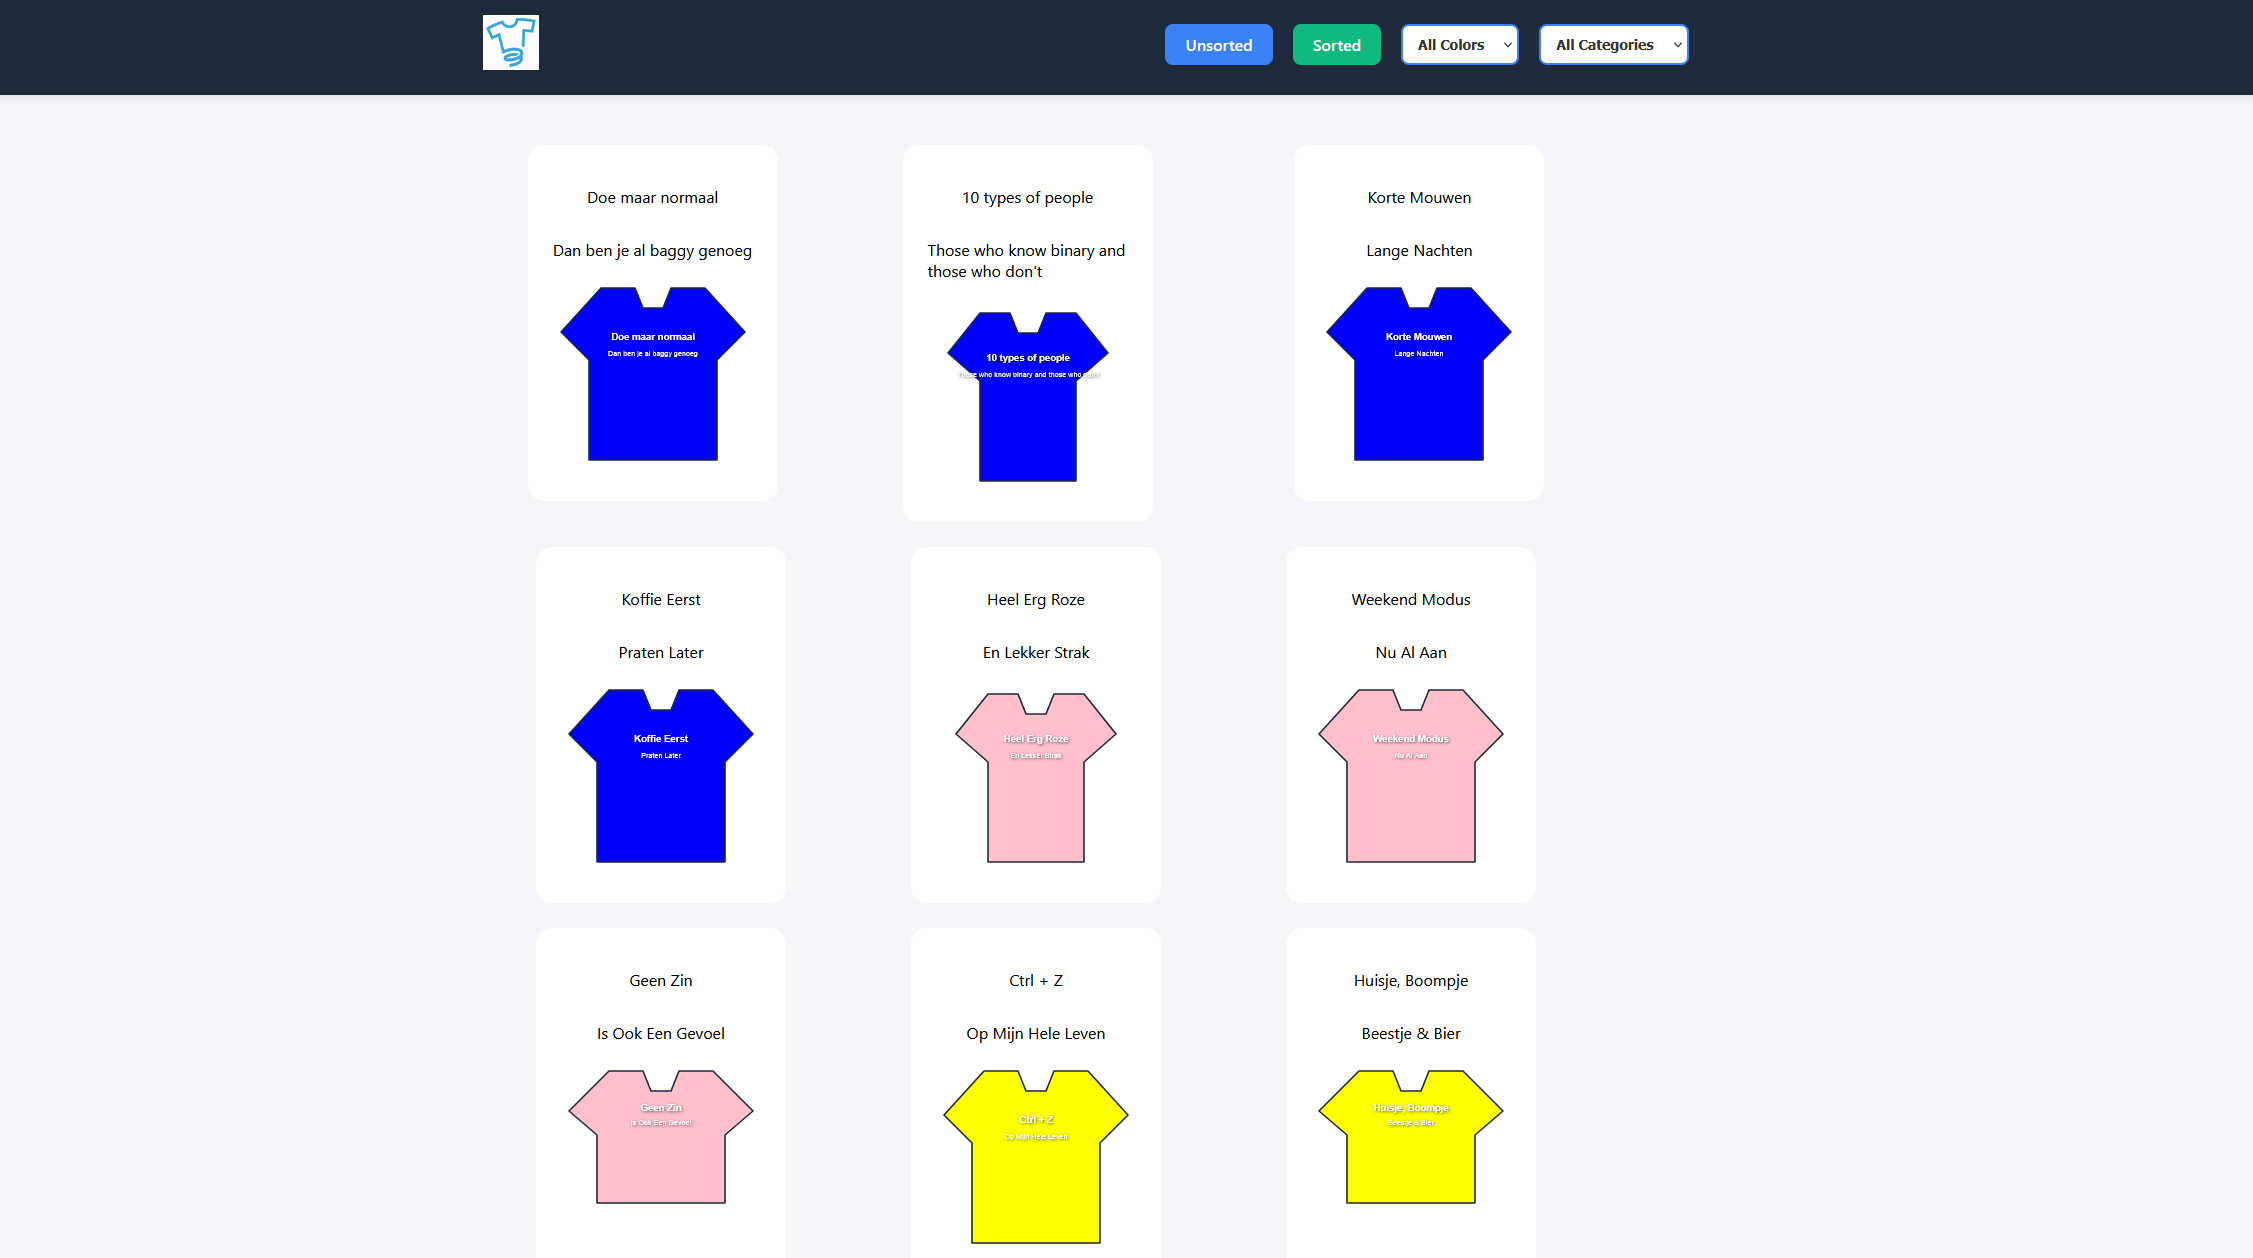Click the Unsorted button
This screenshot has width=2253, height=1258.
coord(1218,45)
